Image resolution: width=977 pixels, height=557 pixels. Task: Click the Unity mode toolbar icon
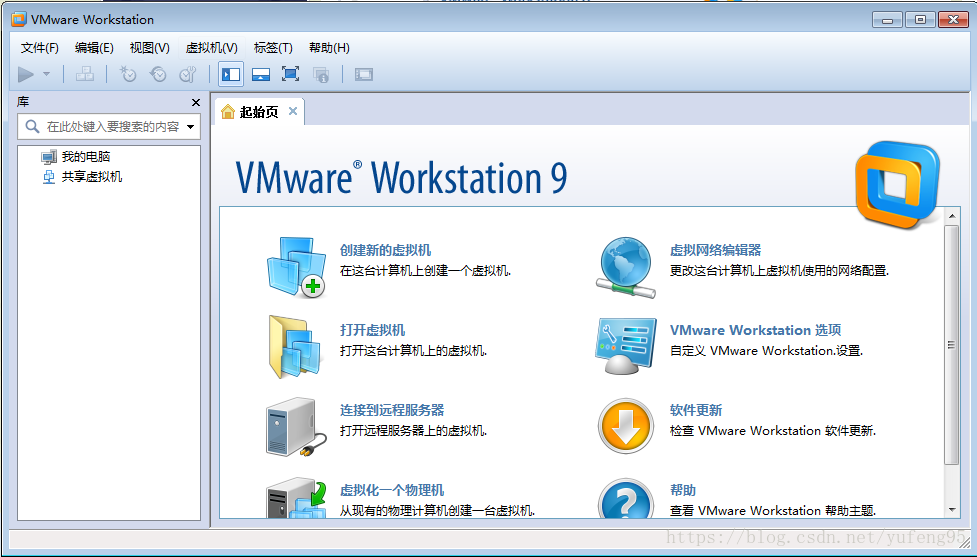click(x=320, y=75)
